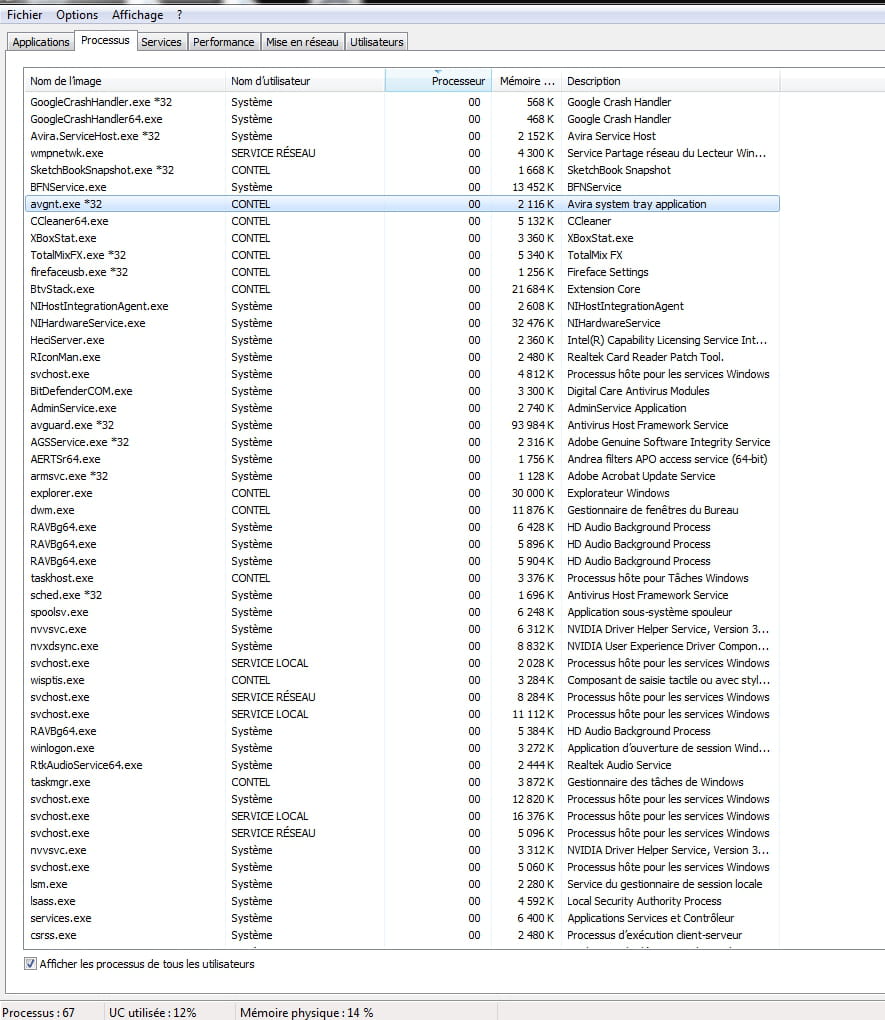Select the NIHardwareService.exe process
Viewport: 885px width, 1020px height.
coord(402,323)
